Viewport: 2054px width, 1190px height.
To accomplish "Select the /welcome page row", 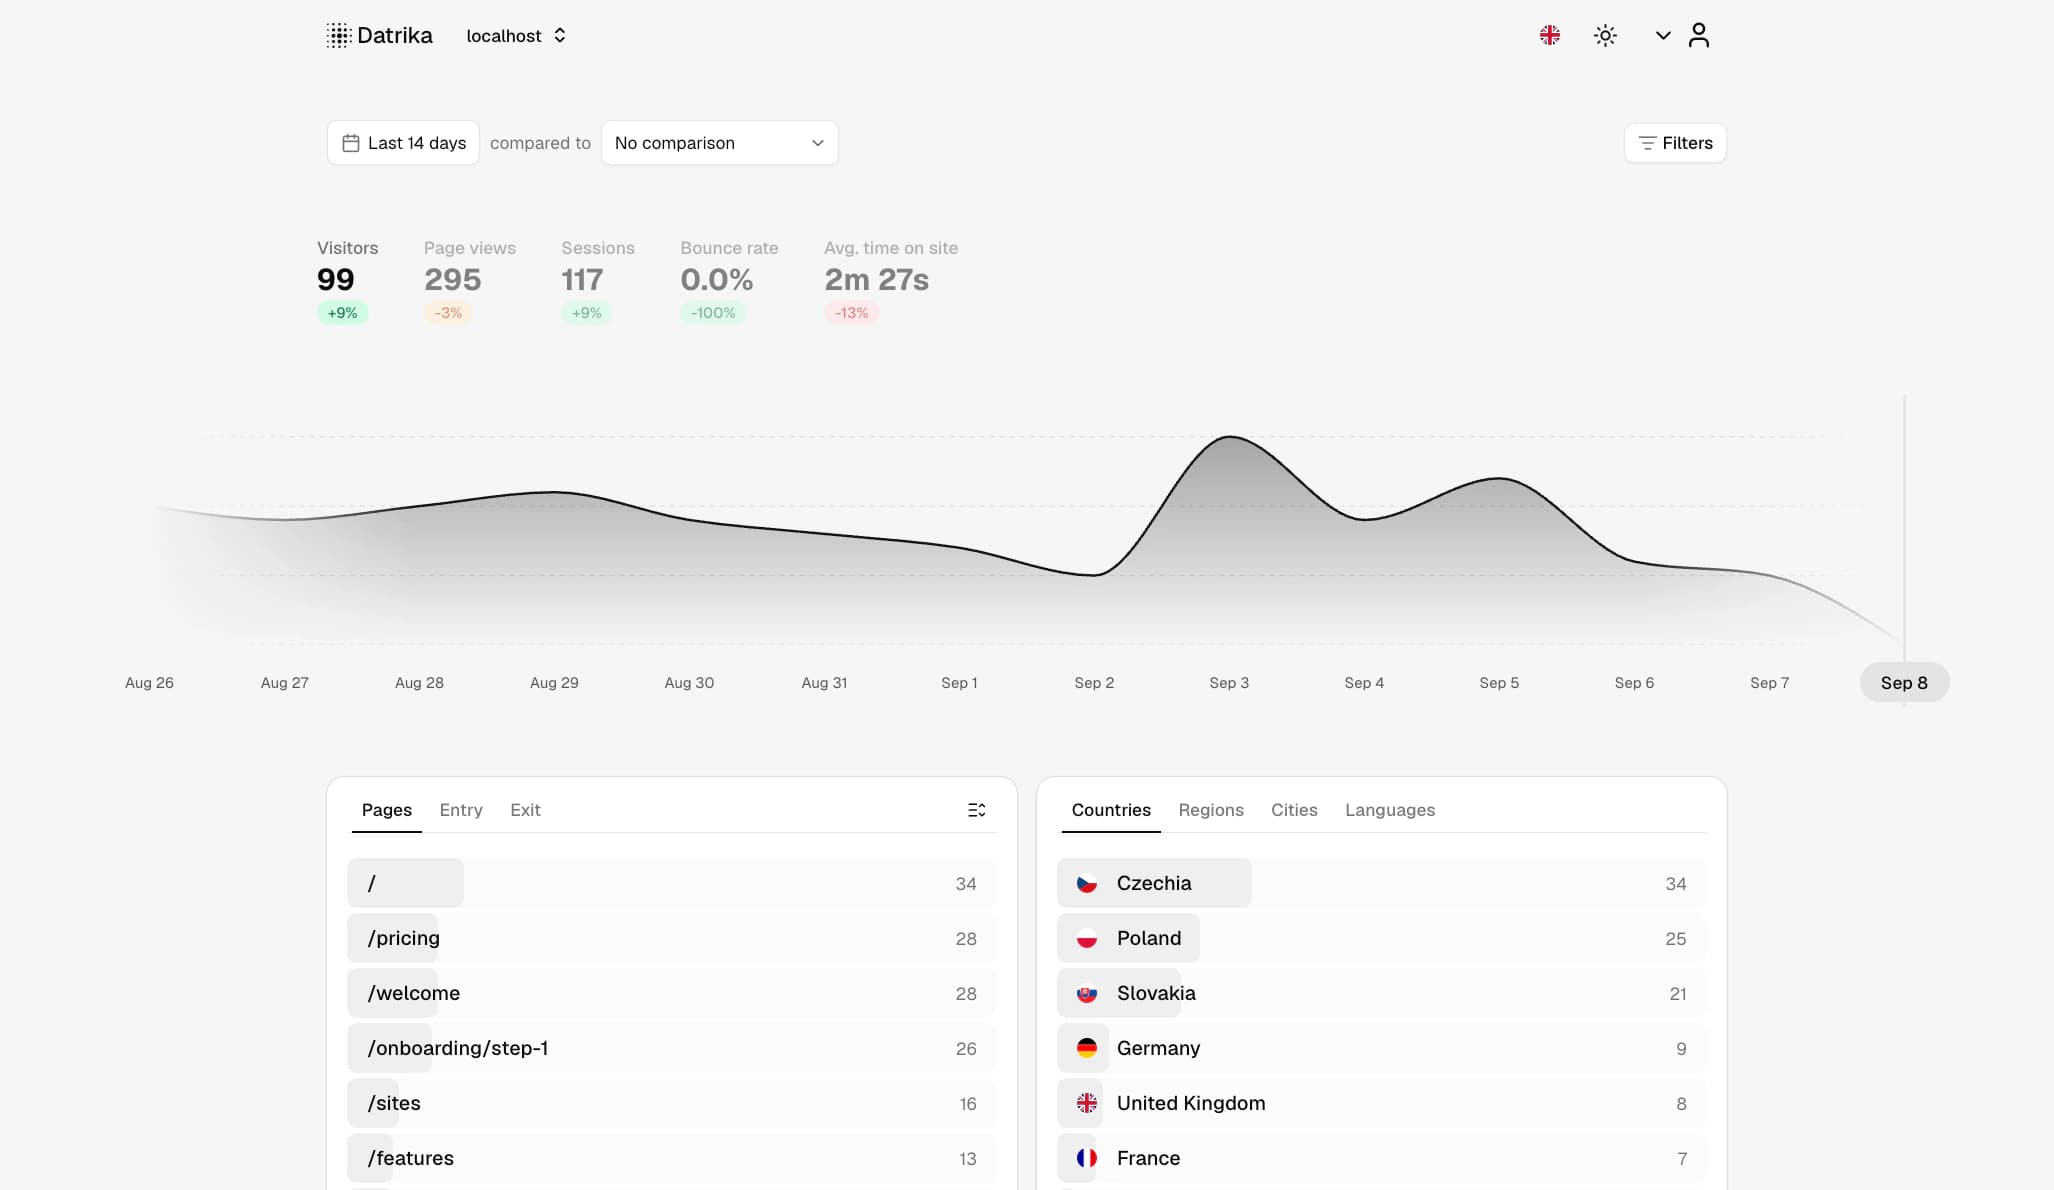I will pos(671,993).
